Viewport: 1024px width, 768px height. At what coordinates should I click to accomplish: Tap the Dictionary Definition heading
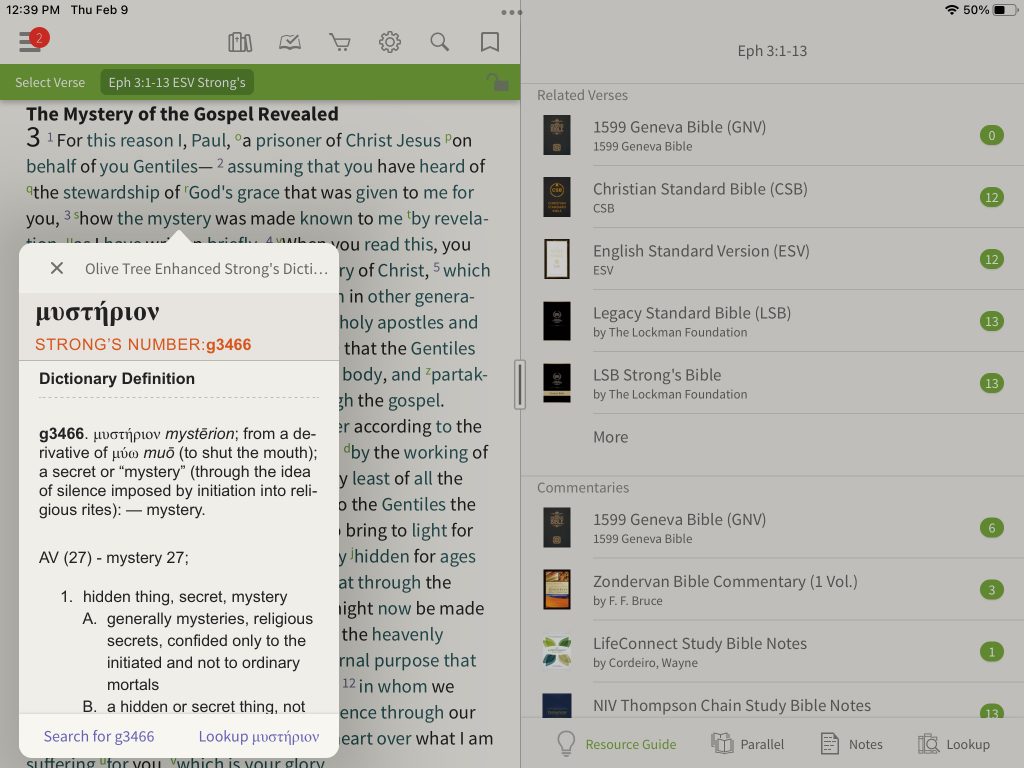point(117,378)
